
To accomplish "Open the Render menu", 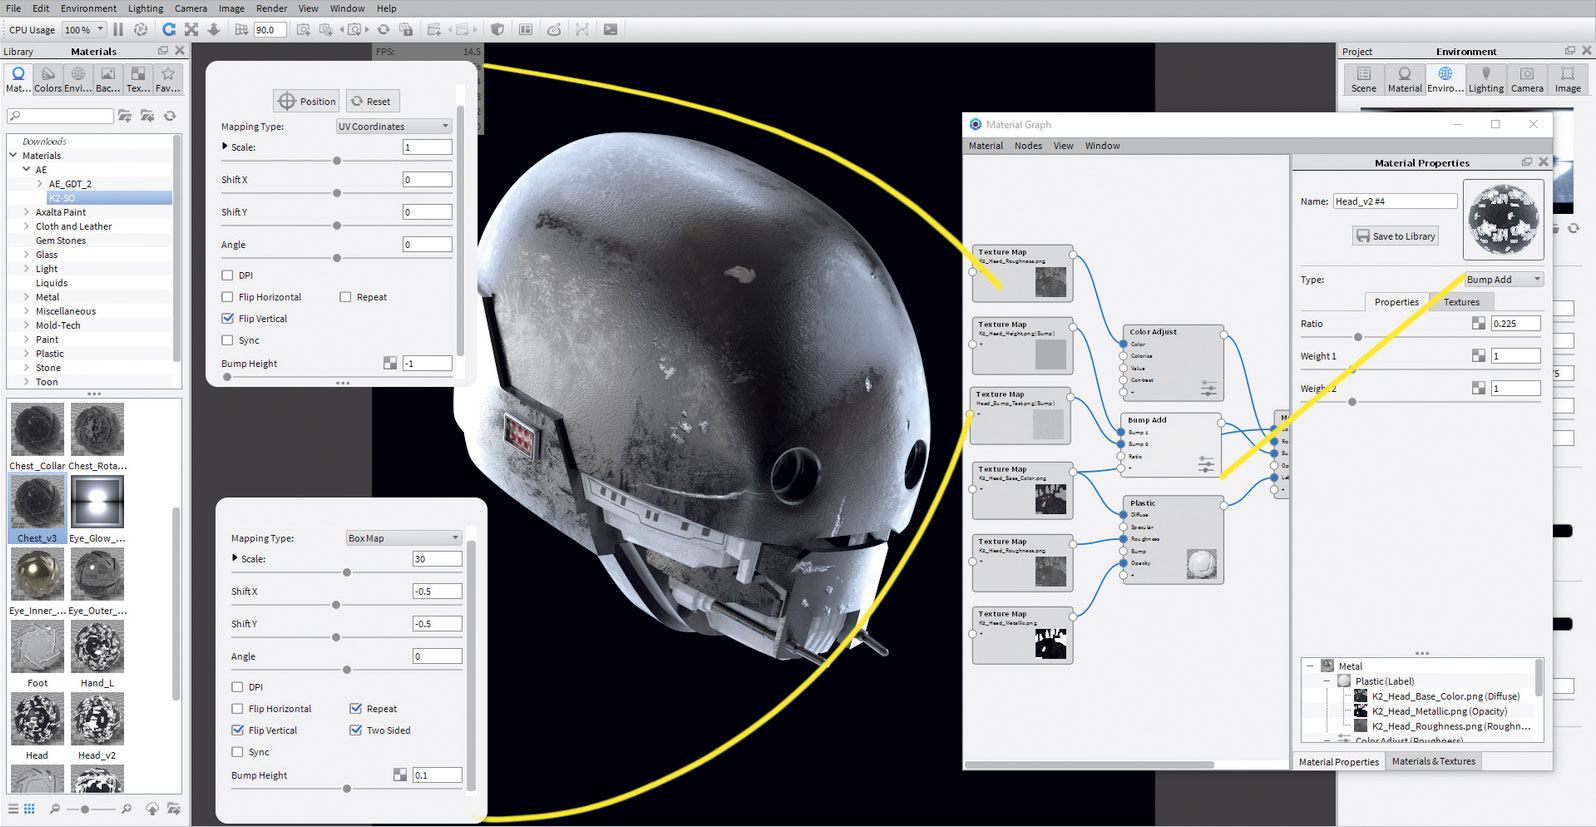I will point(271,8).
